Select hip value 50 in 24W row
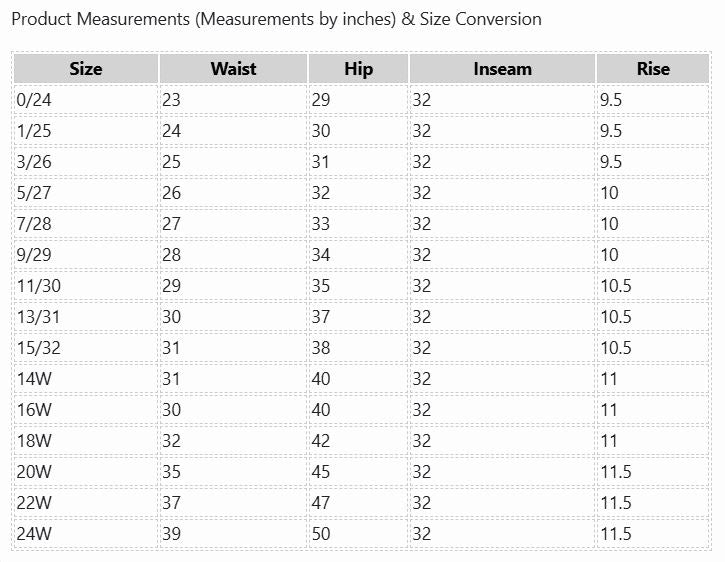 358,534
